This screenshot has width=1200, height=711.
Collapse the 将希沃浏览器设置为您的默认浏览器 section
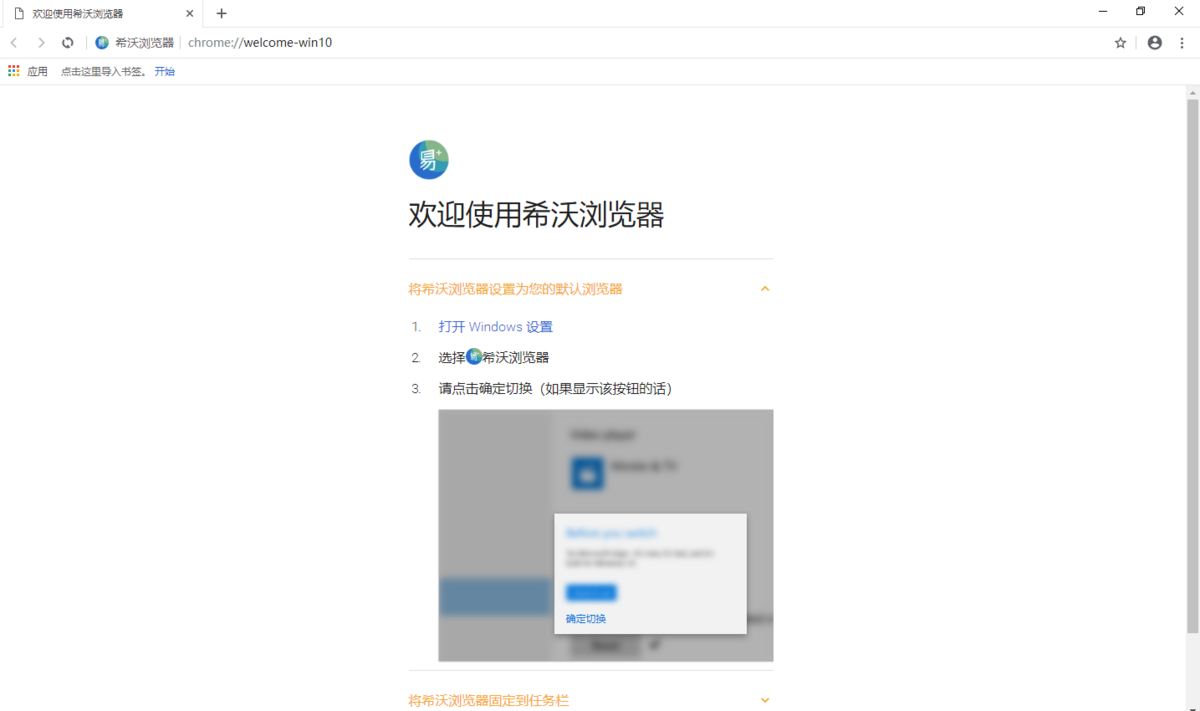tap(764, 288)
